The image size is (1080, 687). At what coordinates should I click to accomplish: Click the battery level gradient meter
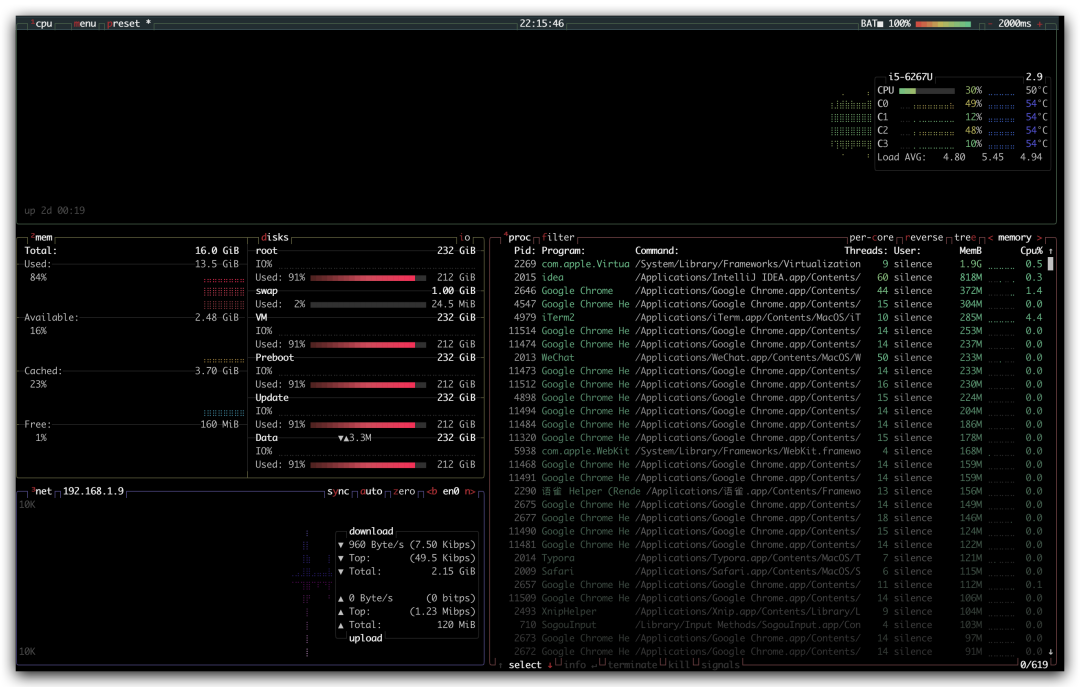(x=943, y=23)
